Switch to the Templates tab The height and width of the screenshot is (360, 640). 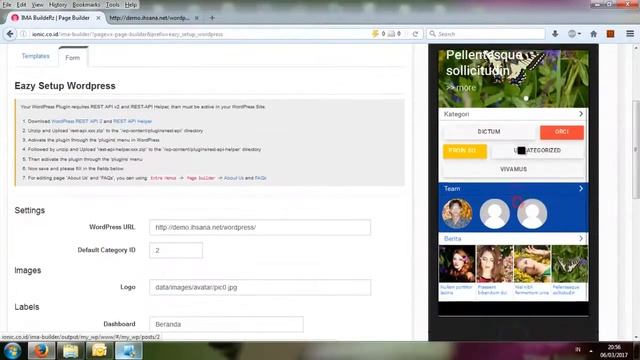point(36,56)
